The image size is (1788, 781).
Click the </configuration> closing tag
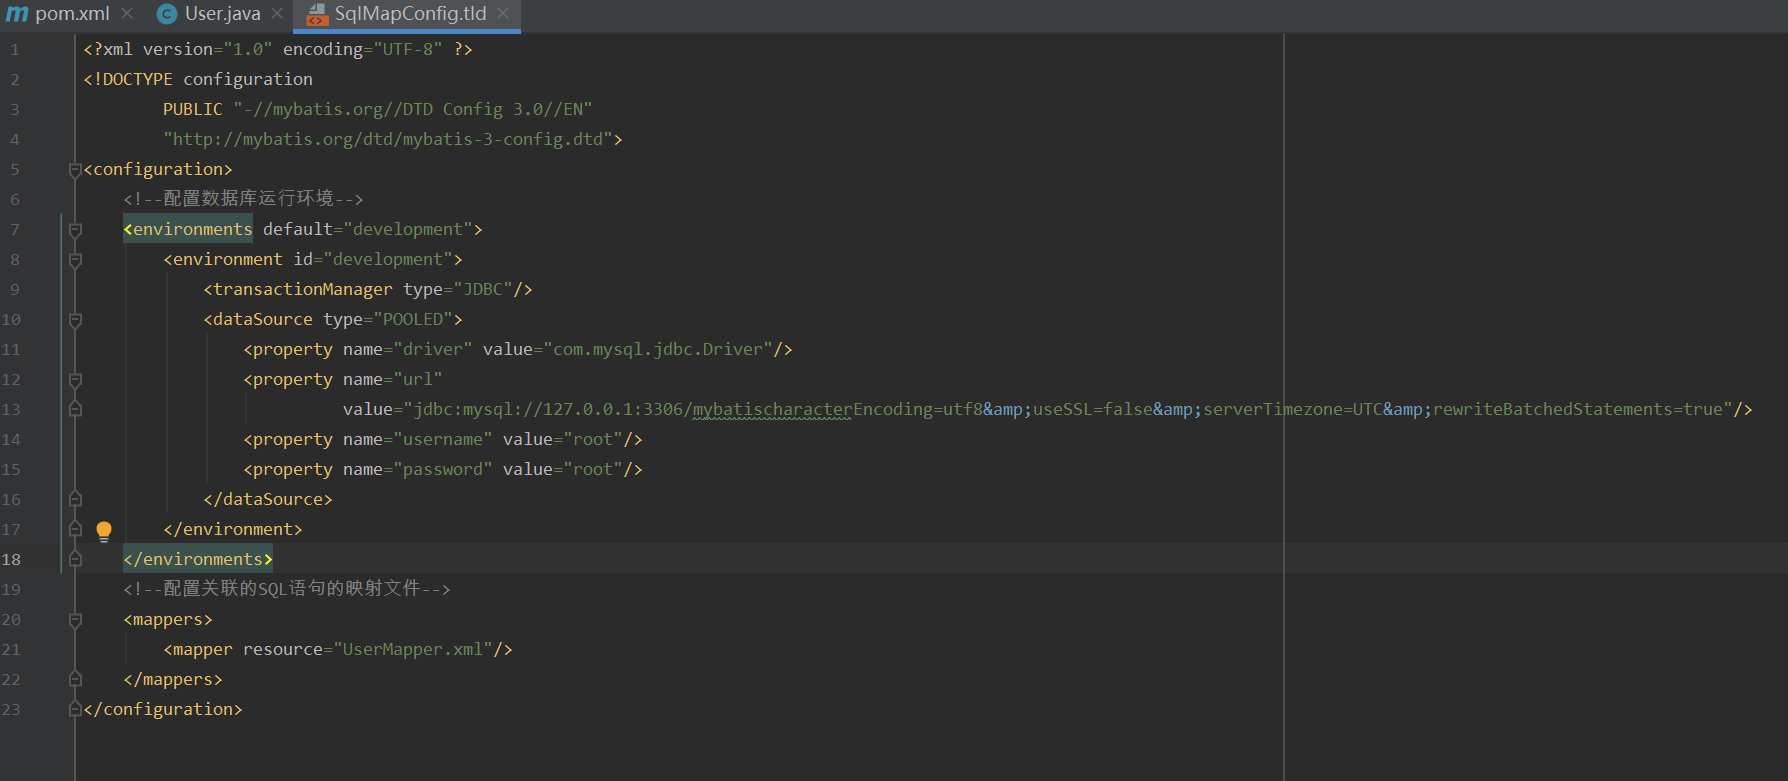tap(163, 709)
